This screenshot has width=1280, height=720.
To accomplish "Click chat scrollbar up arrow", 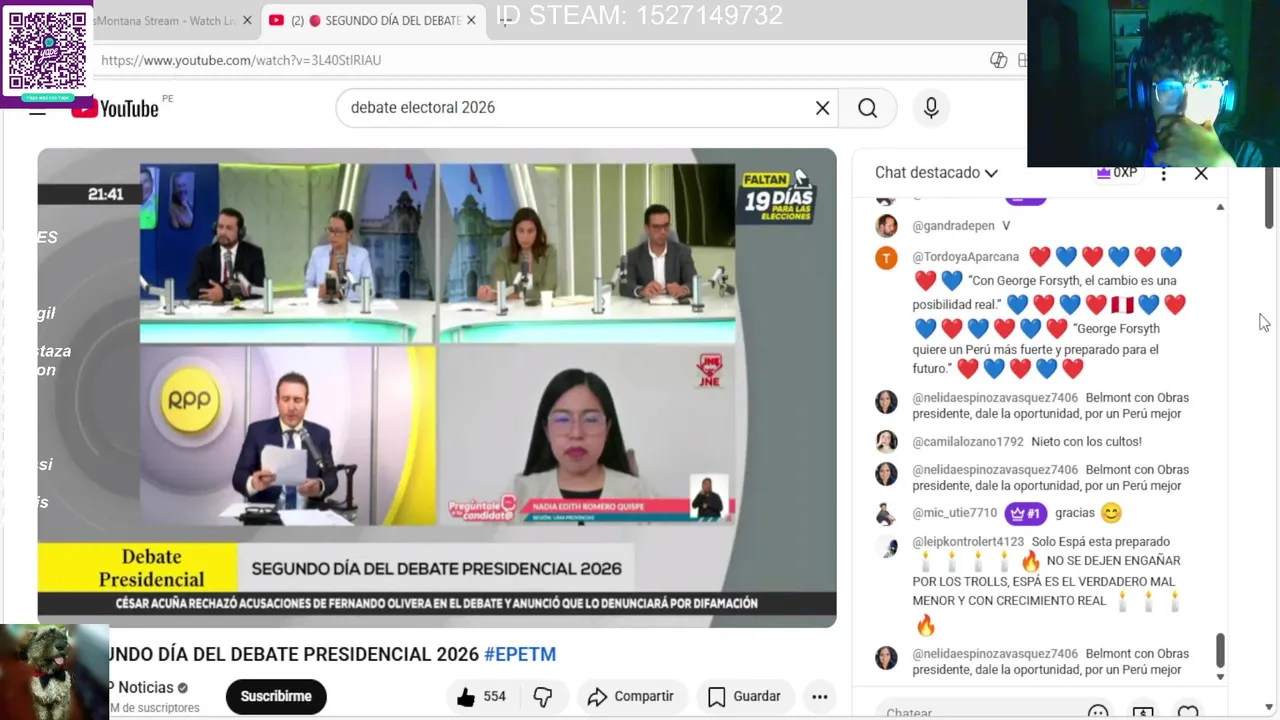I will coord(1220,207).
